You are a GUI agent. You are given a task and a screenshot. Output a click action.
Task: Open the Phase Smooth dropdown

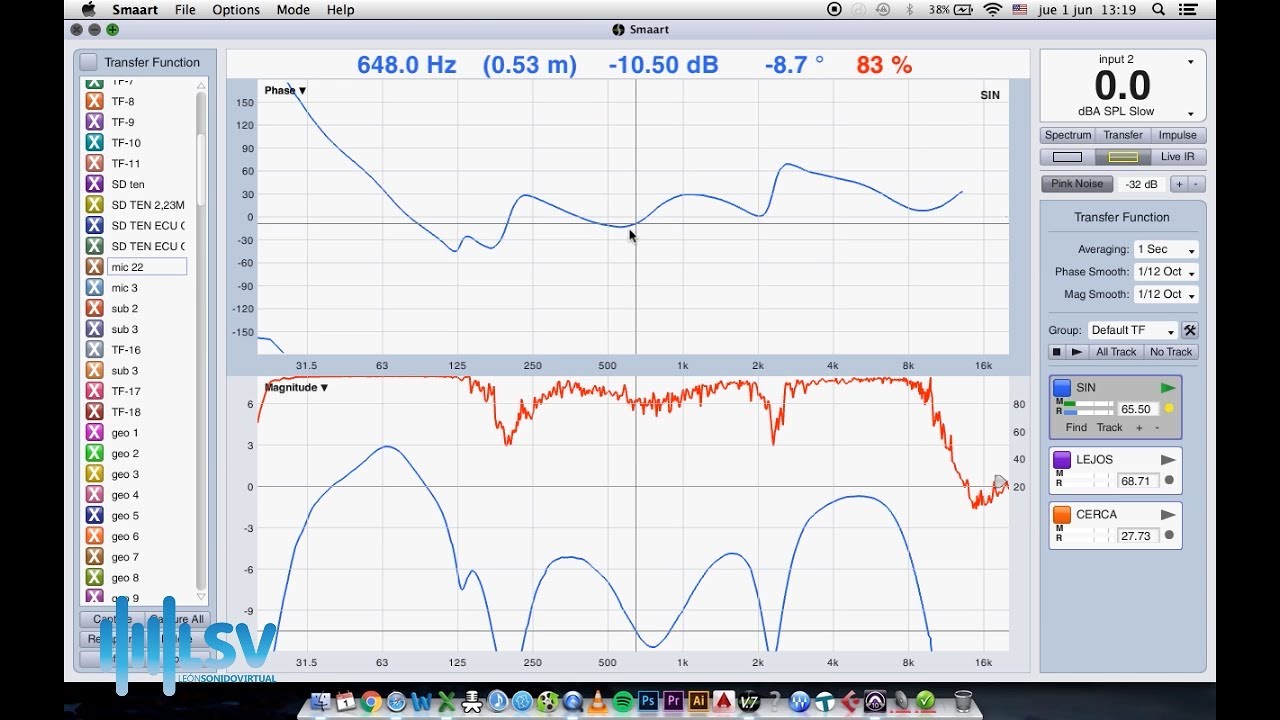tap(1166, 272)
